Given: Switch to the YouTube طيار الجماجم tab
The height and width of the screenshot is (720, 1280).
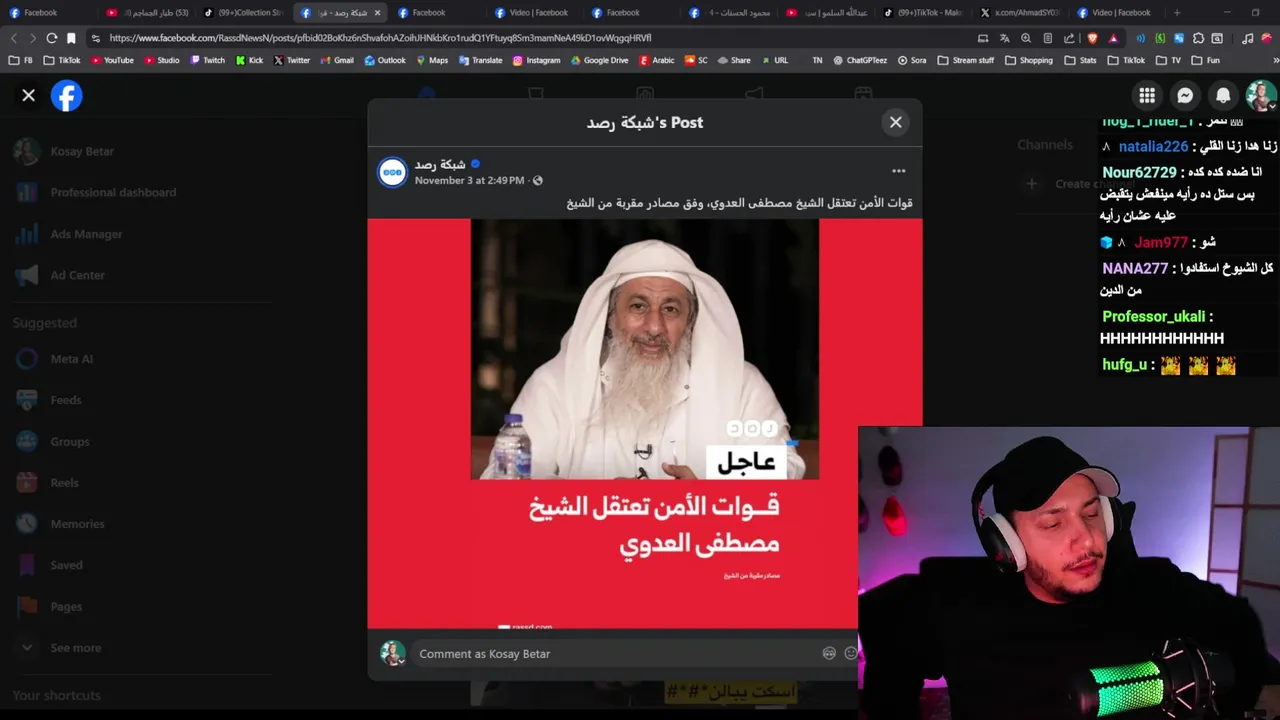Looking at the screenshot, I should pos(147,13).
